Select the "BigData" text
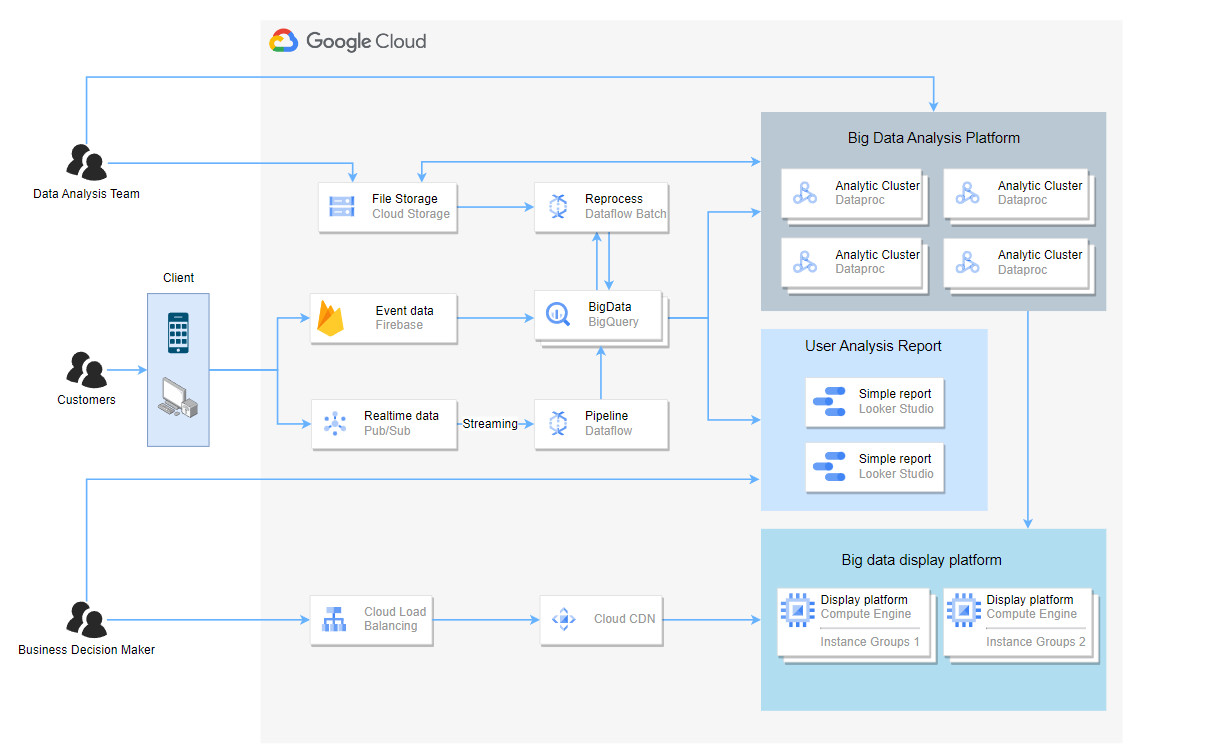Viewport: 1214px width, 750px height. point(610,307)
